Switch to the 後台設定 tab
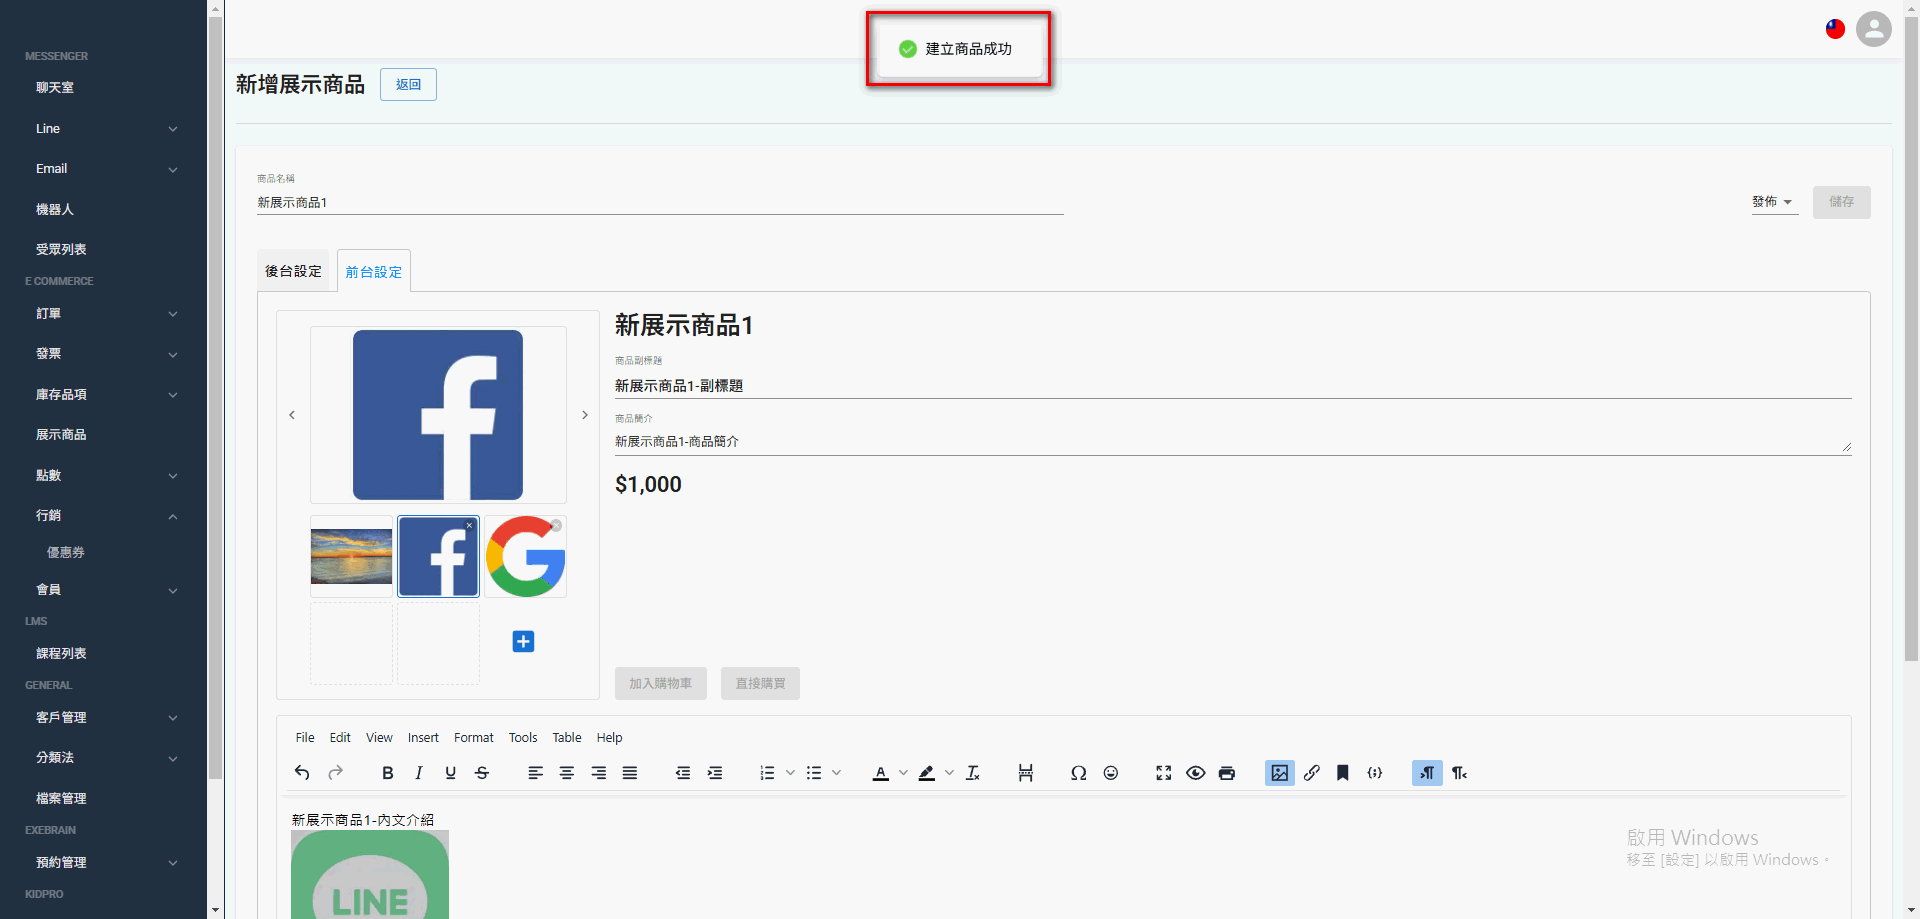 [x=293, y=271]
